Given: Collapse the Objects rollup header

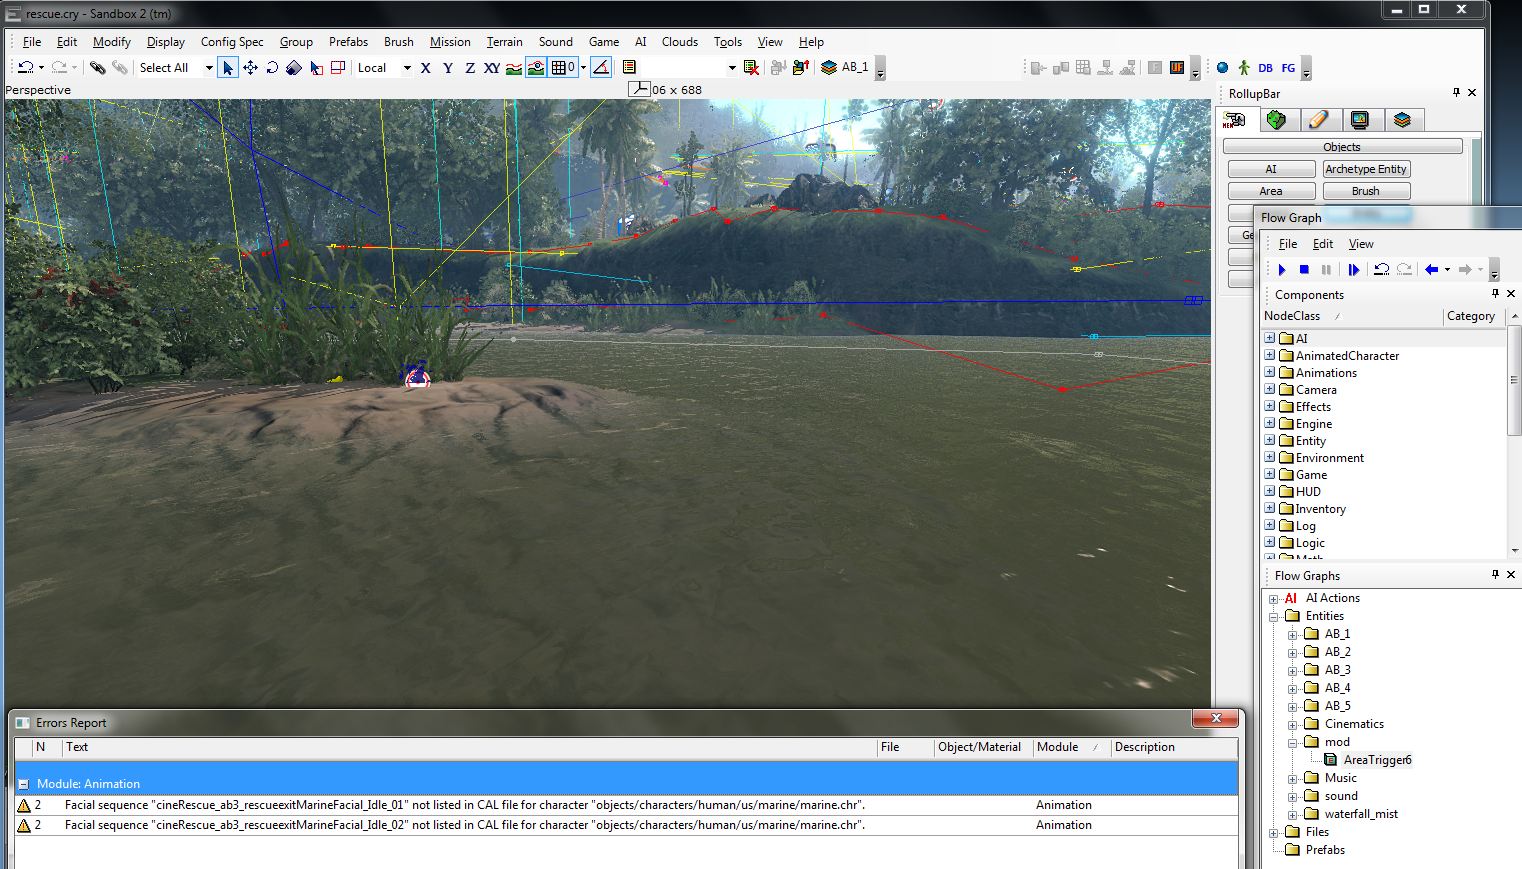Looking at the screenshot, I should (1342, 146).
